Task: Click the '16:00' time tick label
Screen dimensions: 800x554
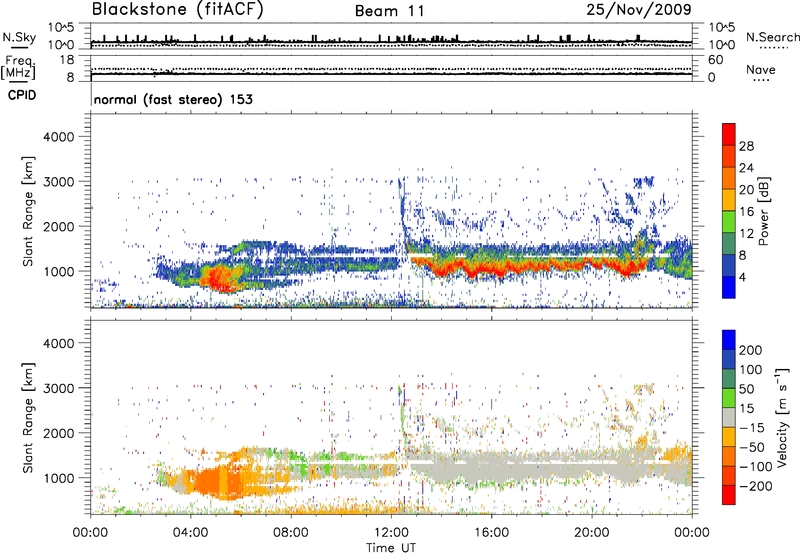Action: (x=491, y=533)
